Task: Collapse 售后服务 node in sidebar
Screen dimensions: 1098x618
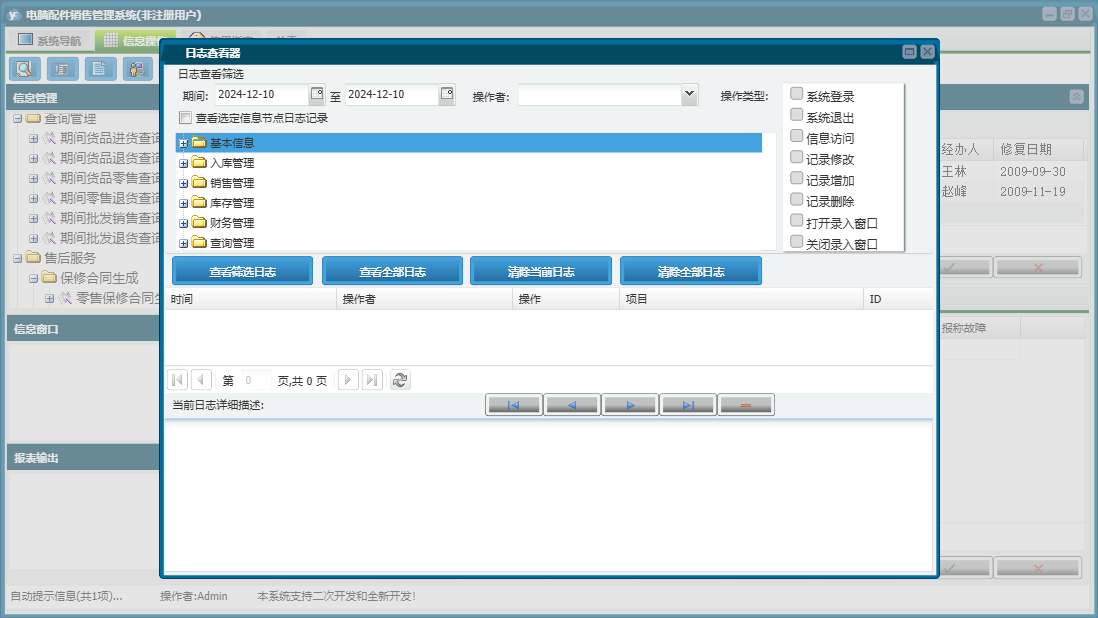Action: click(x=18, y=258)
